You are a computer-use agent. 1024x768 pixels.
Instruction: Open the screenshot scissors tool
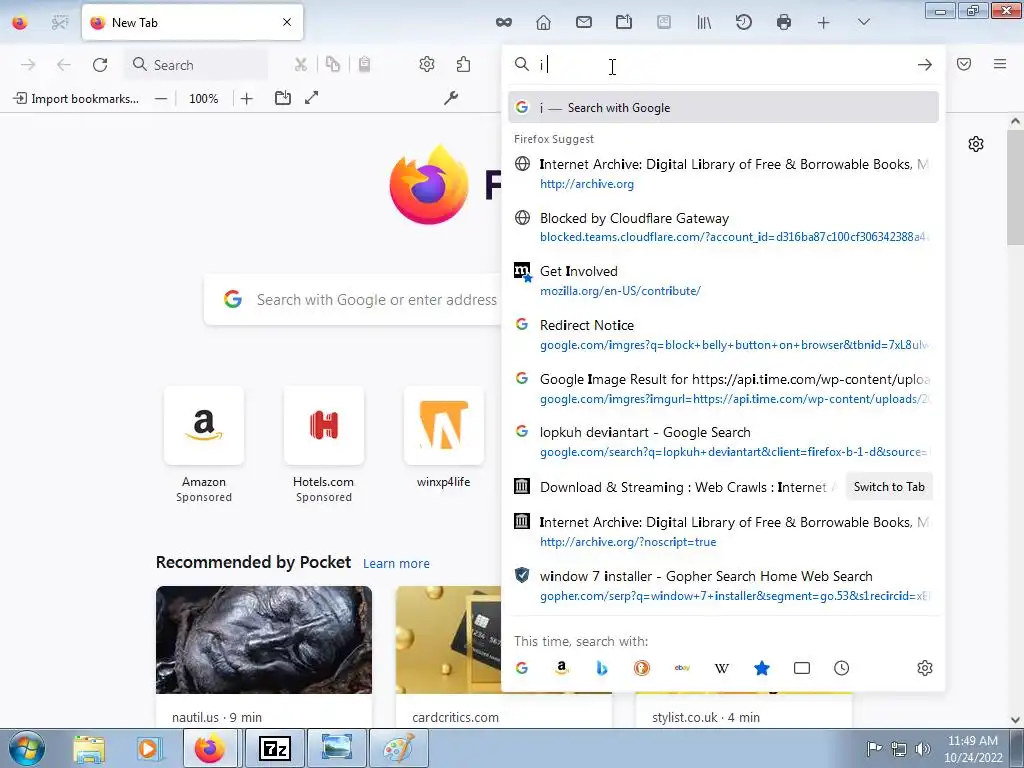(59, 22)
